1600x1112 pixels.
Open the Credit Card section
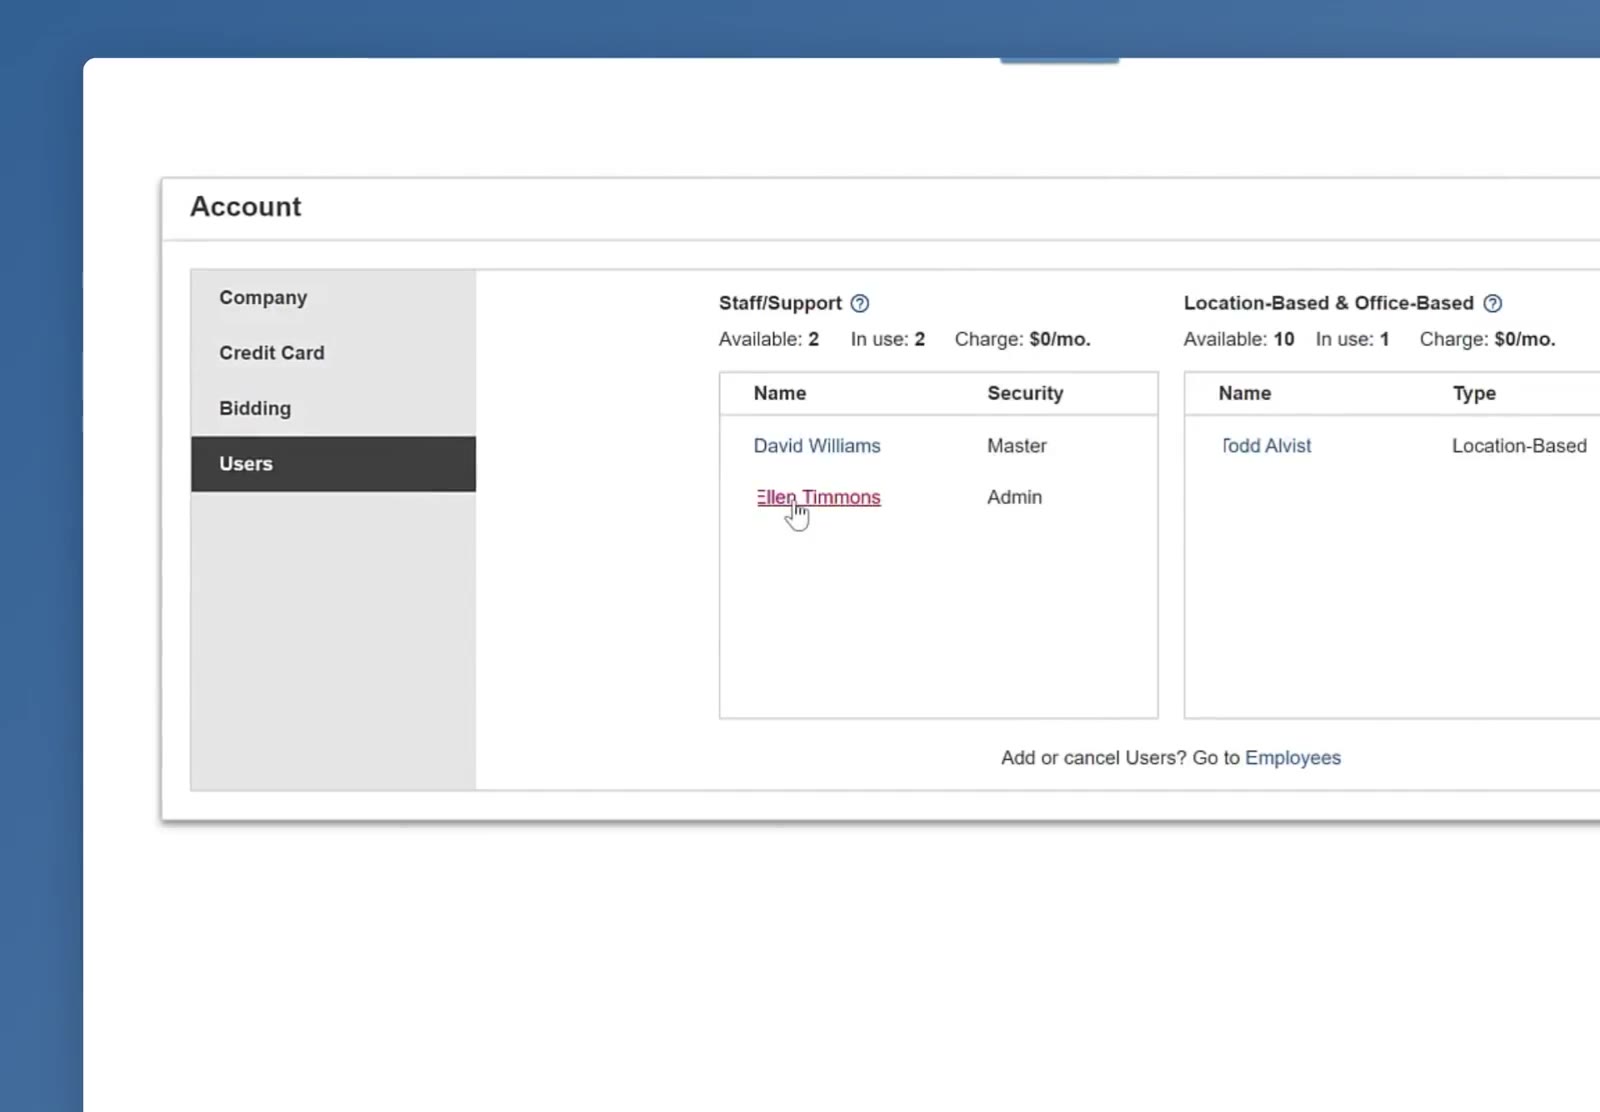[333, 353]
